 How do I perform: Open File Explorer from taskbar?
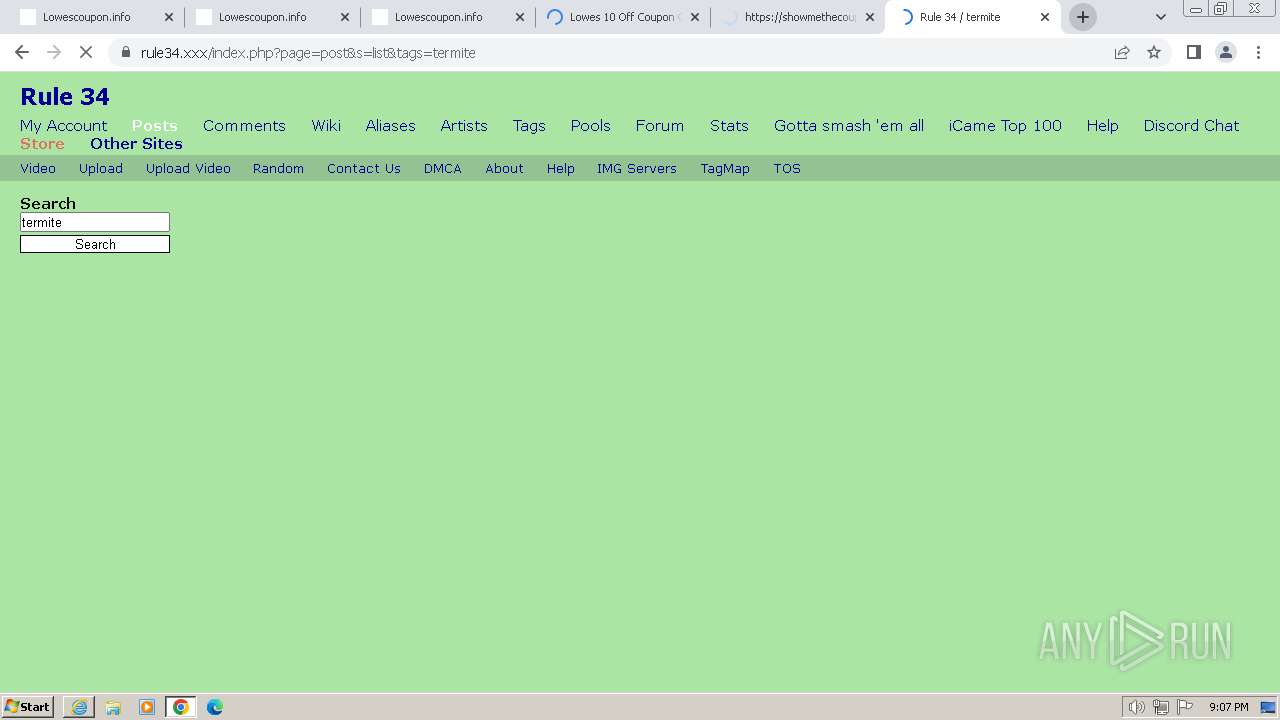tap(113, 707)
